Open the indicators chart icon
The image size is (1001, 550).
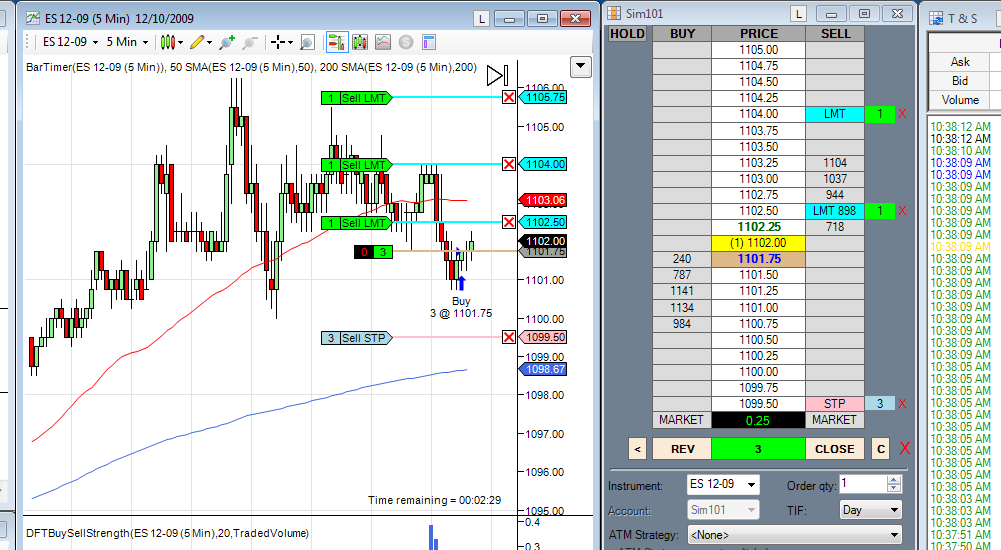pos(383,42)
